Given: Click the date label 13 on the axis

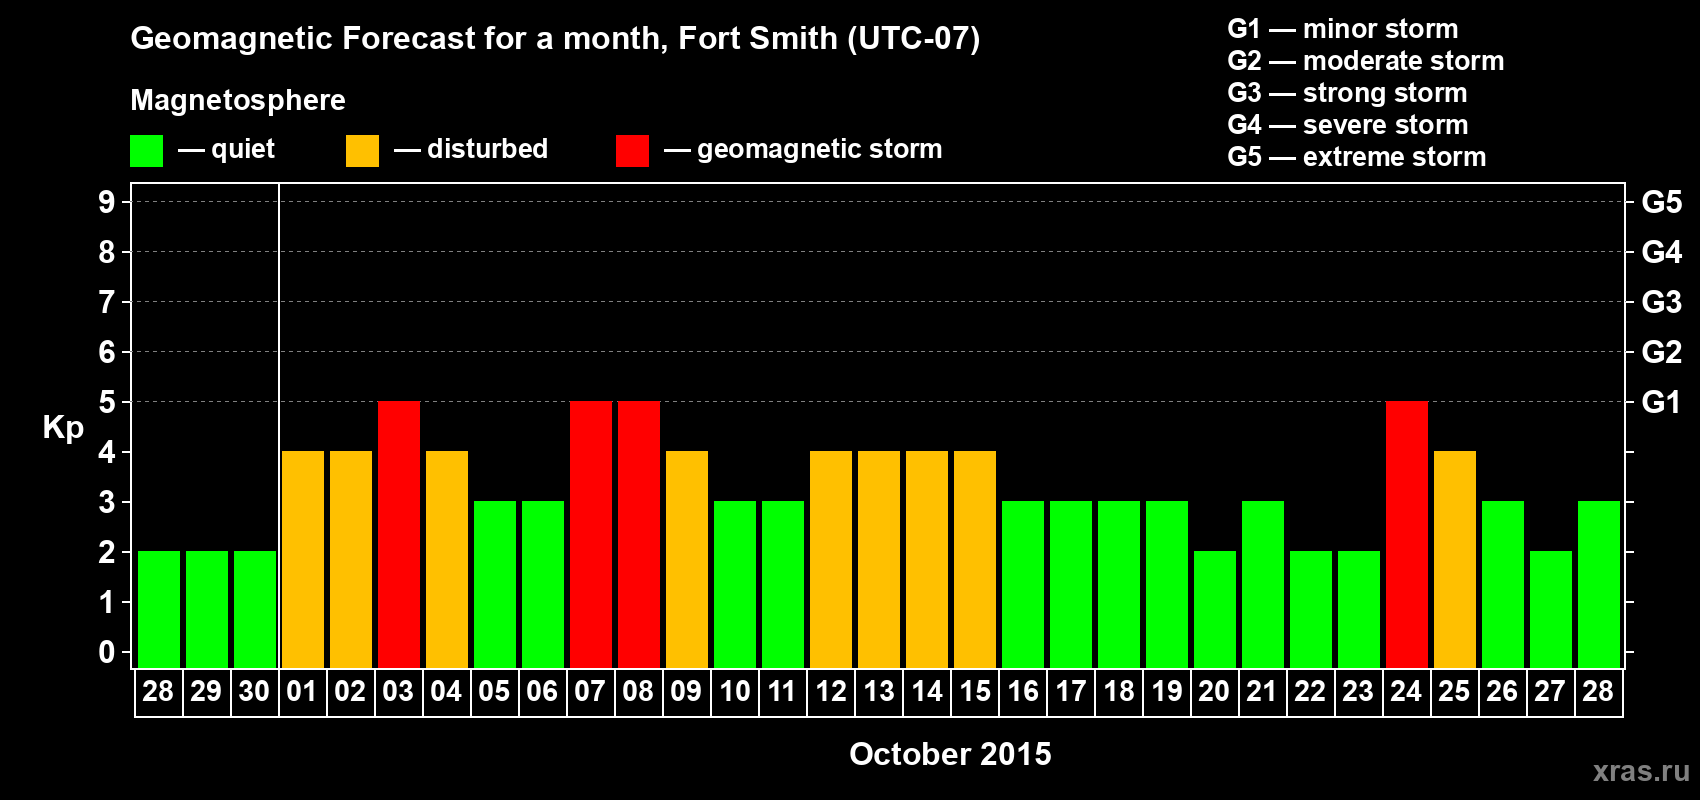Looking at the screenshot, I should tap(878, 692).
